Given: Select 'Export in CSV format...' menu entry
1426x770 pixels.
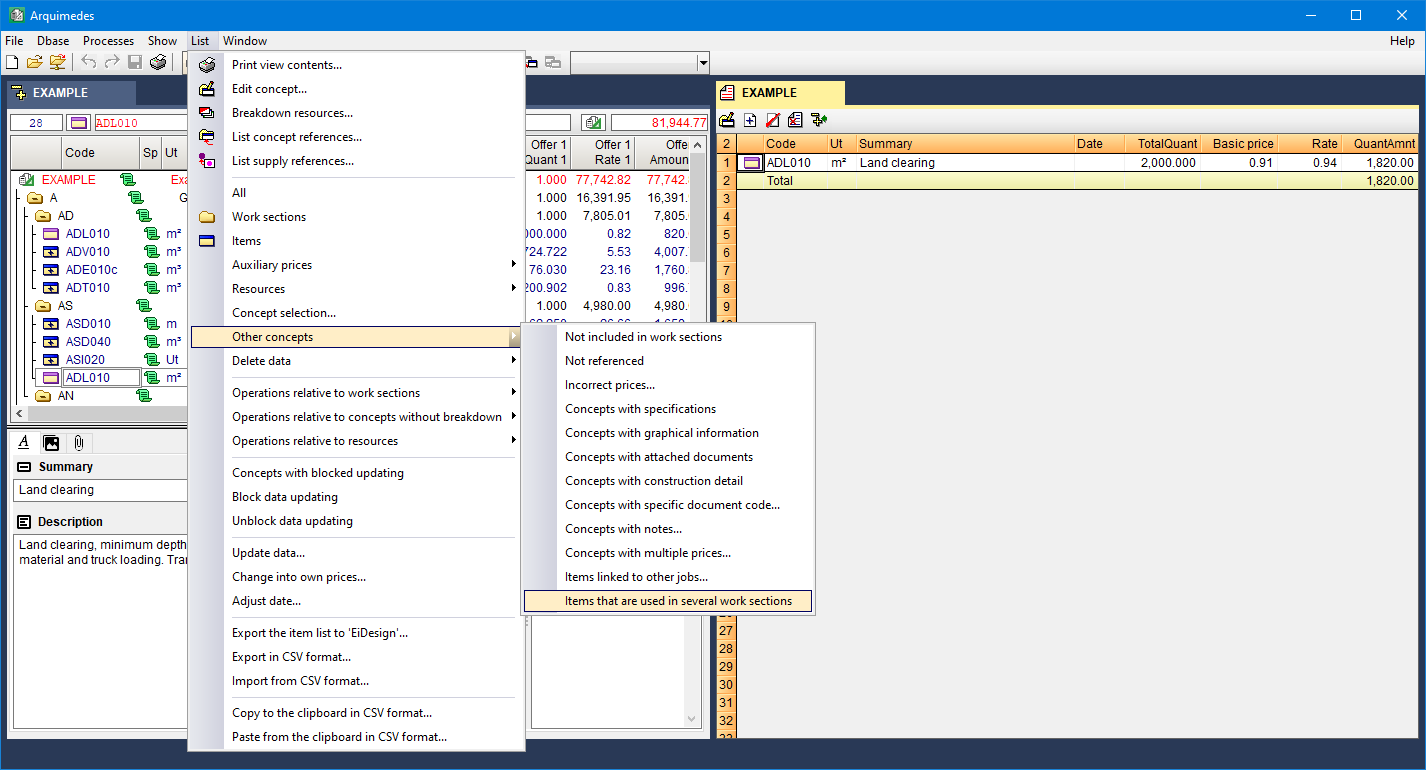Looking at the screenshot, I should tap(291, 657).
